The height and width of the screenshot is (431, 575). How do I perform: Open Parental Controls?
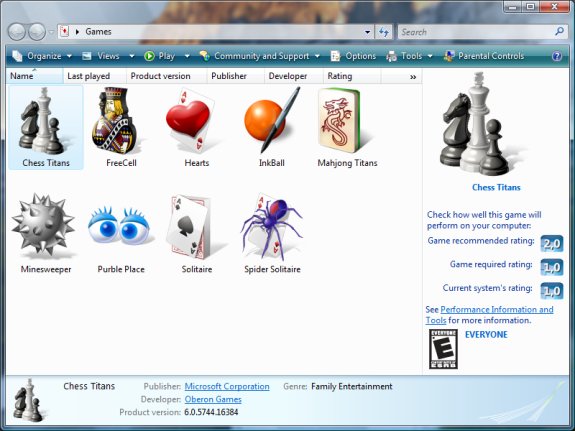click(x=484, y=56)
